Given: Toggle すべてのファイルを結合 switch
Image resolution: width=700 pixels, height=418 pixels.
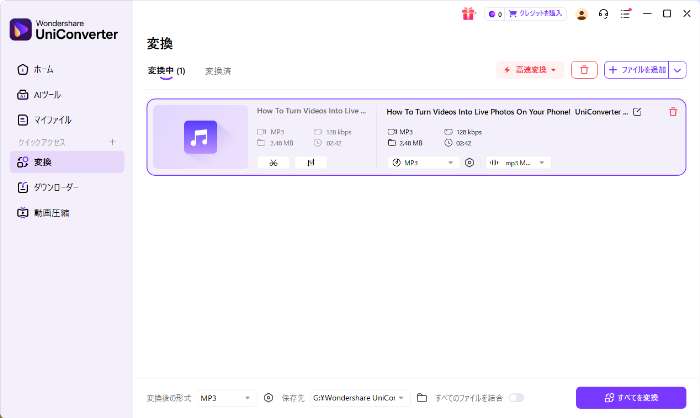Looking at the screenshot, I should (517, 397).
